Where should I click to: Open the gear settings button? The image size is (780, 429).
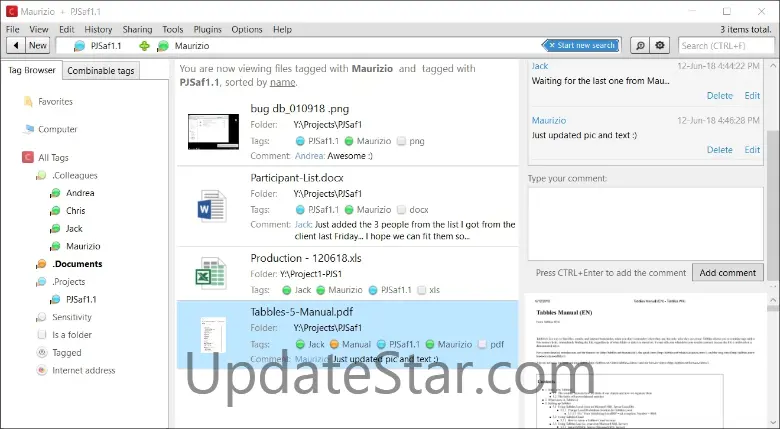point(660,46)
